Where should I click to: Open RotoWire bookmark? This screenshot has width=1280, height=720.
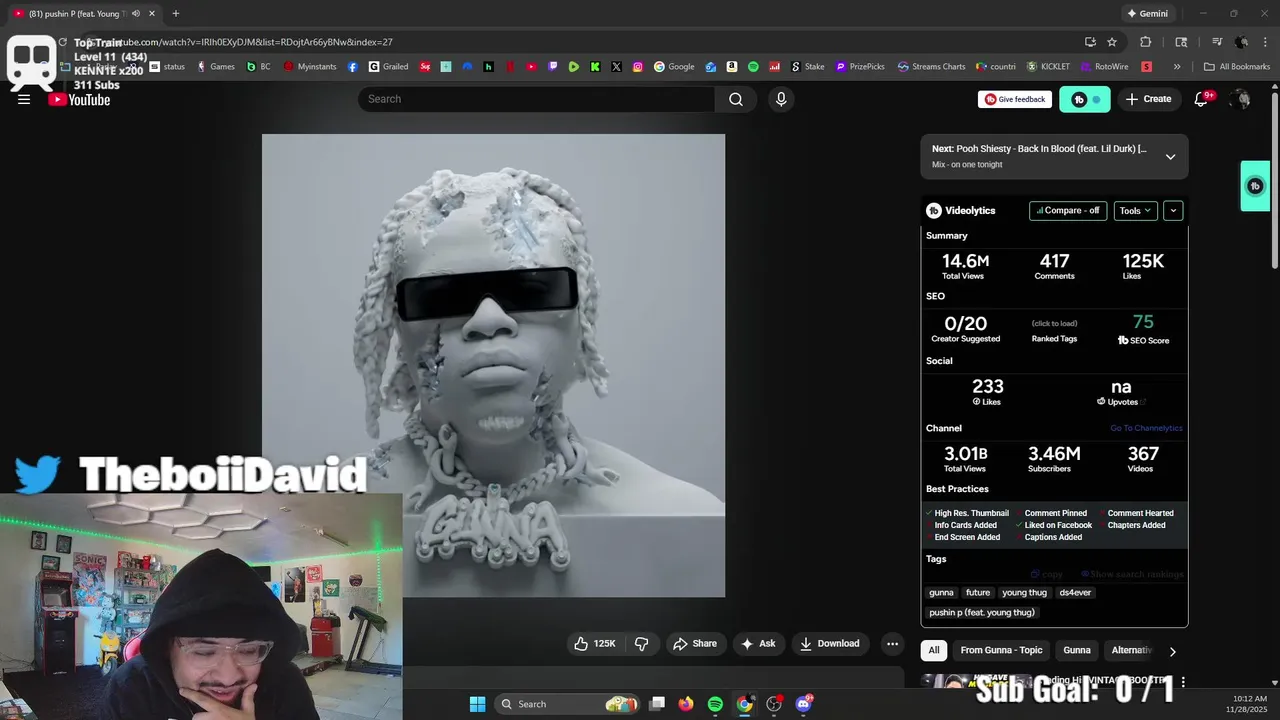pyautogui.click(x=1104, y=67)
